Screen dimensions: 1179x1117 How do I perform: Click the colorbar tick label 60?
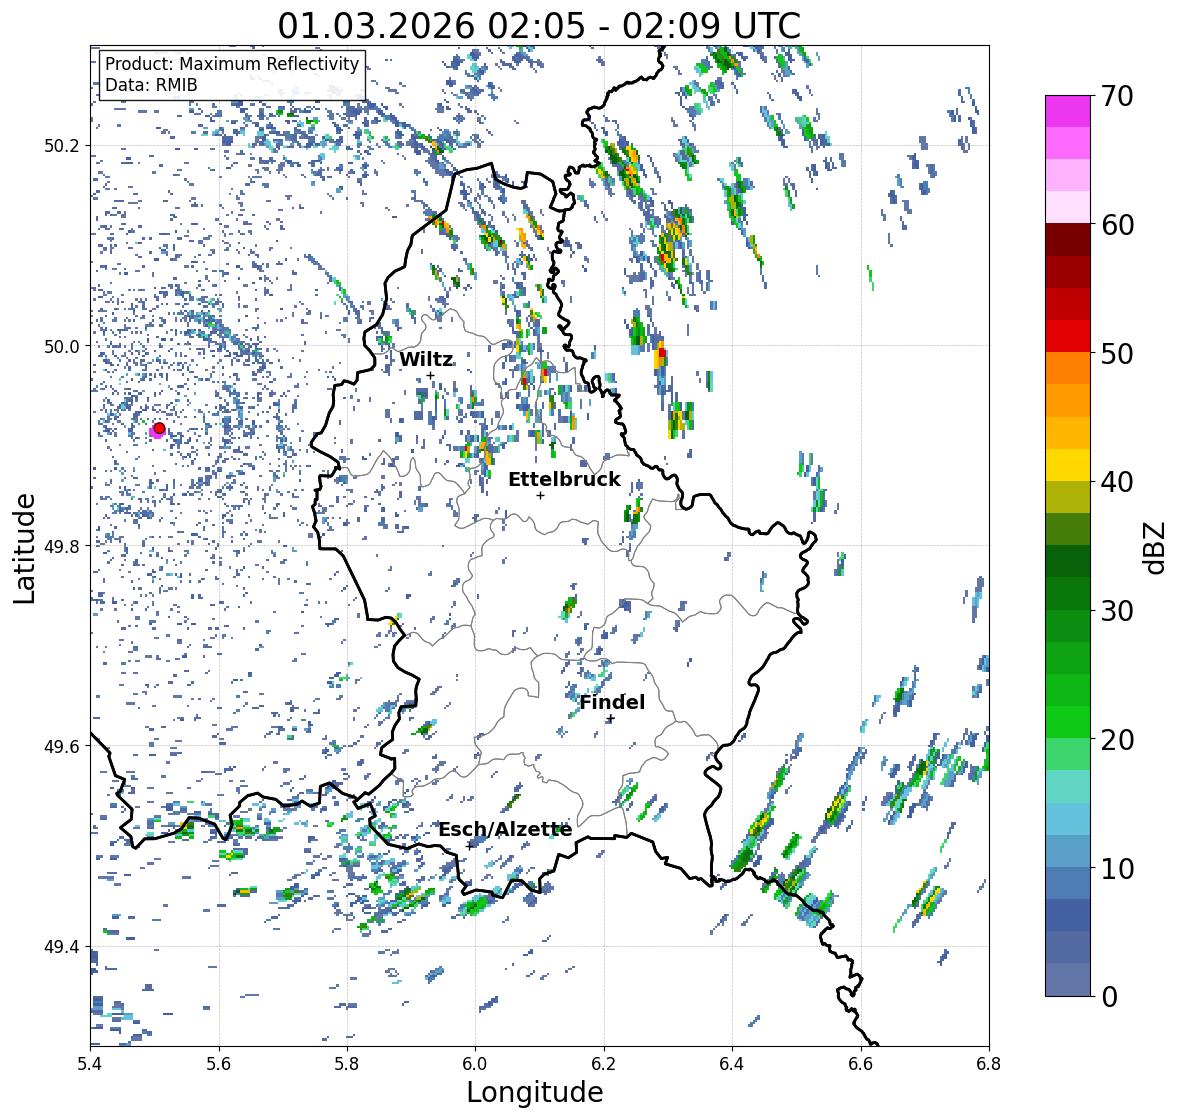[1117, 225]
